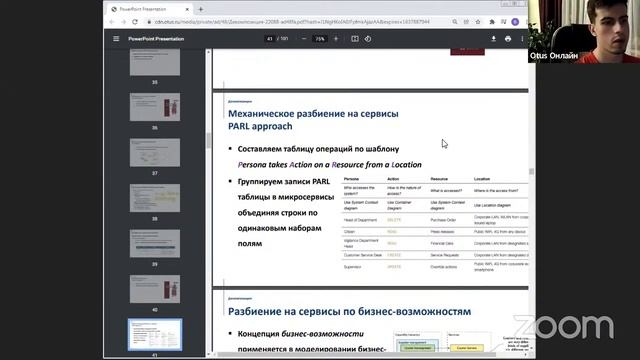Click the document vertical scrollbar thumb
The height and width of the screenshot is (360, 640).
[531, 171]
